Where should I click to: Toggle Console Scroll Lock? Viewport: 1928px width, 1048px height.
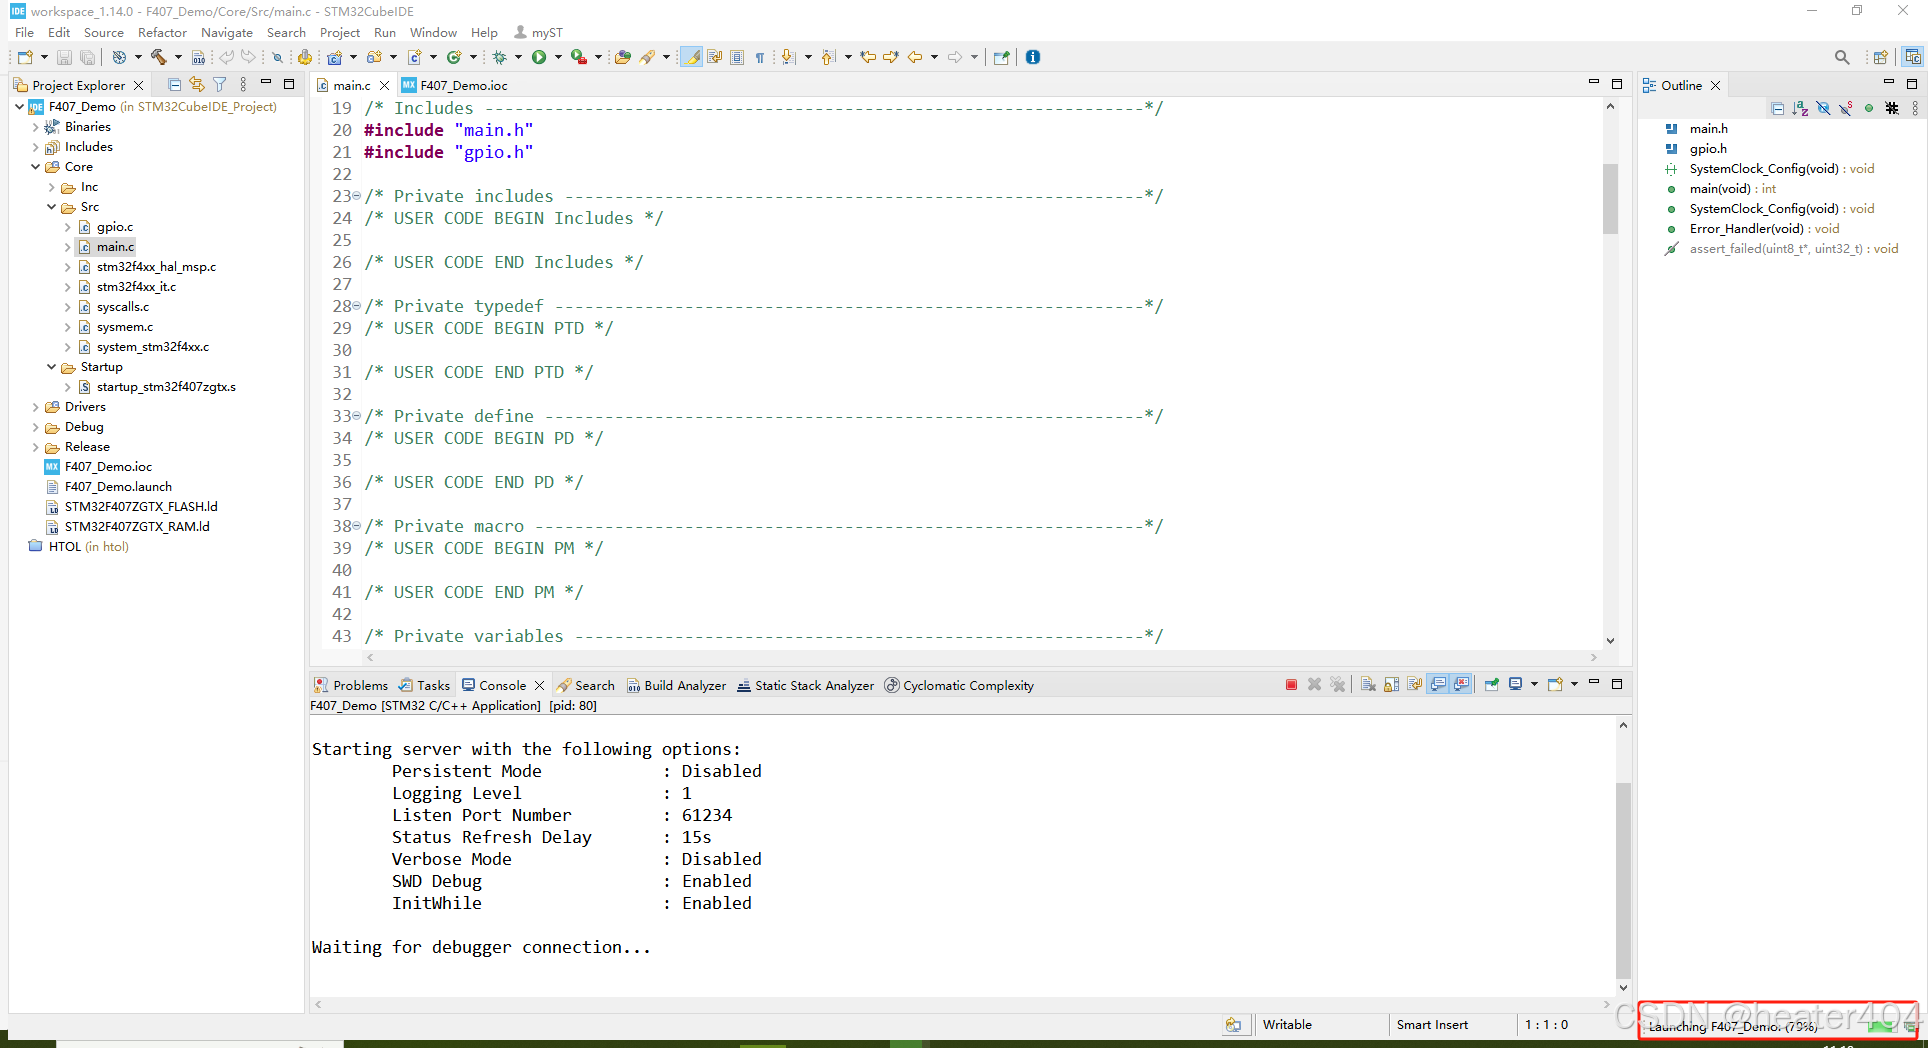tap(1391, 684)
